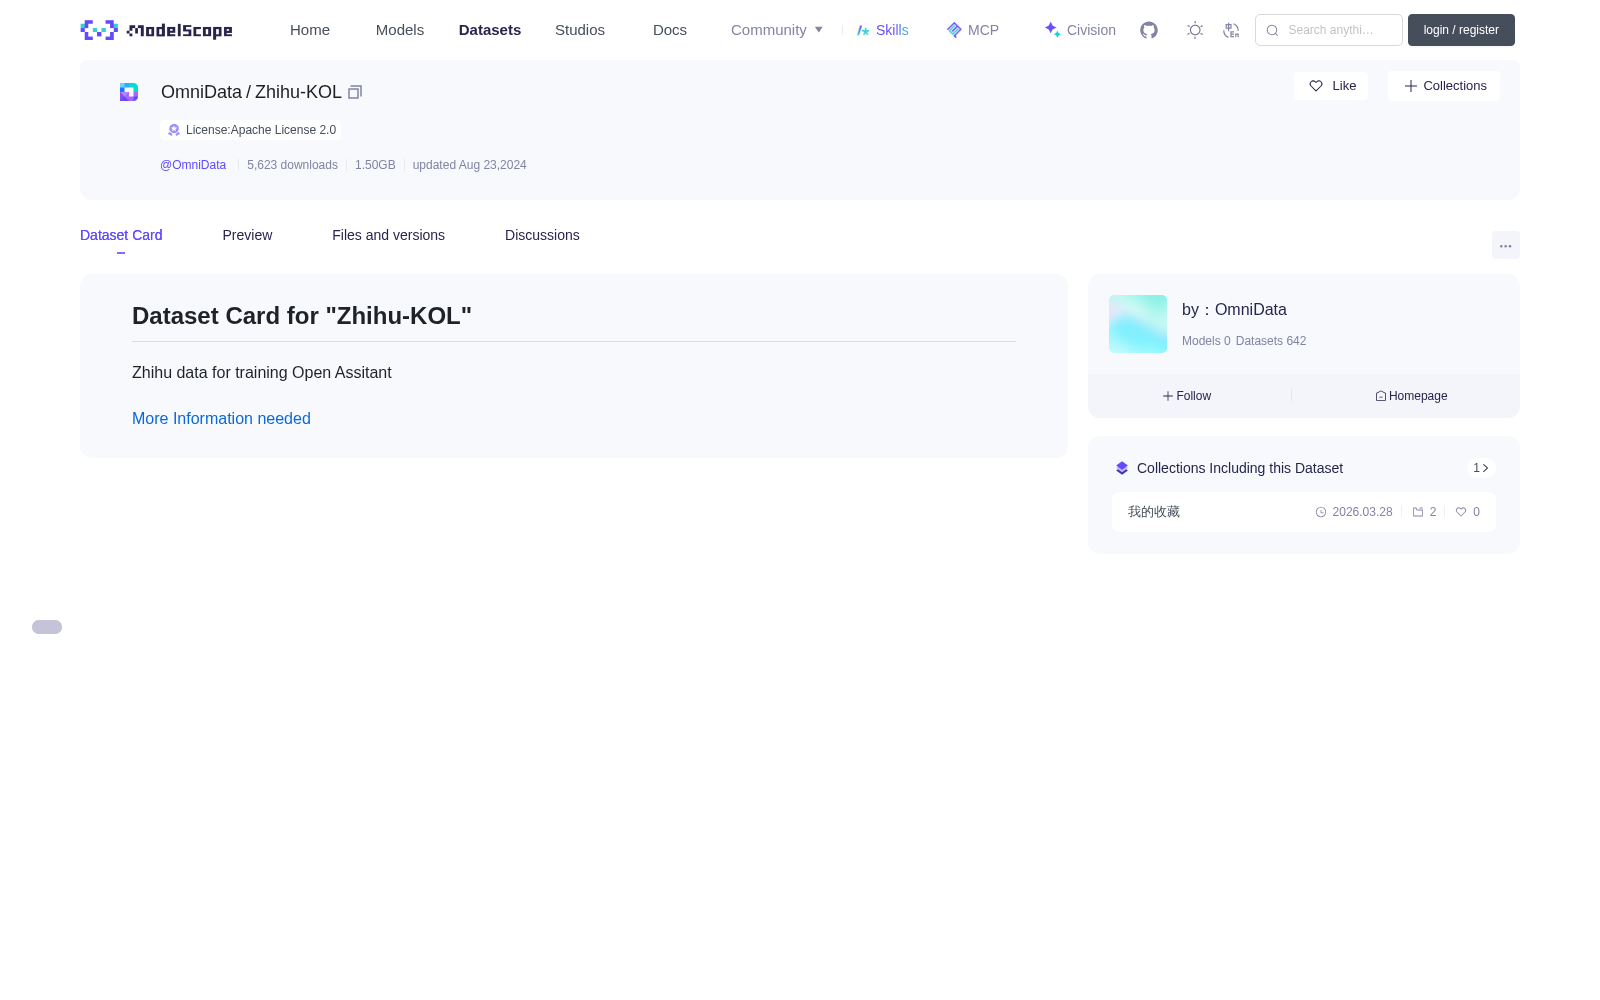The height and width of the screenshot is (1000, 1600).
Task: Open the @OmniData profile link
Action: 193,165
